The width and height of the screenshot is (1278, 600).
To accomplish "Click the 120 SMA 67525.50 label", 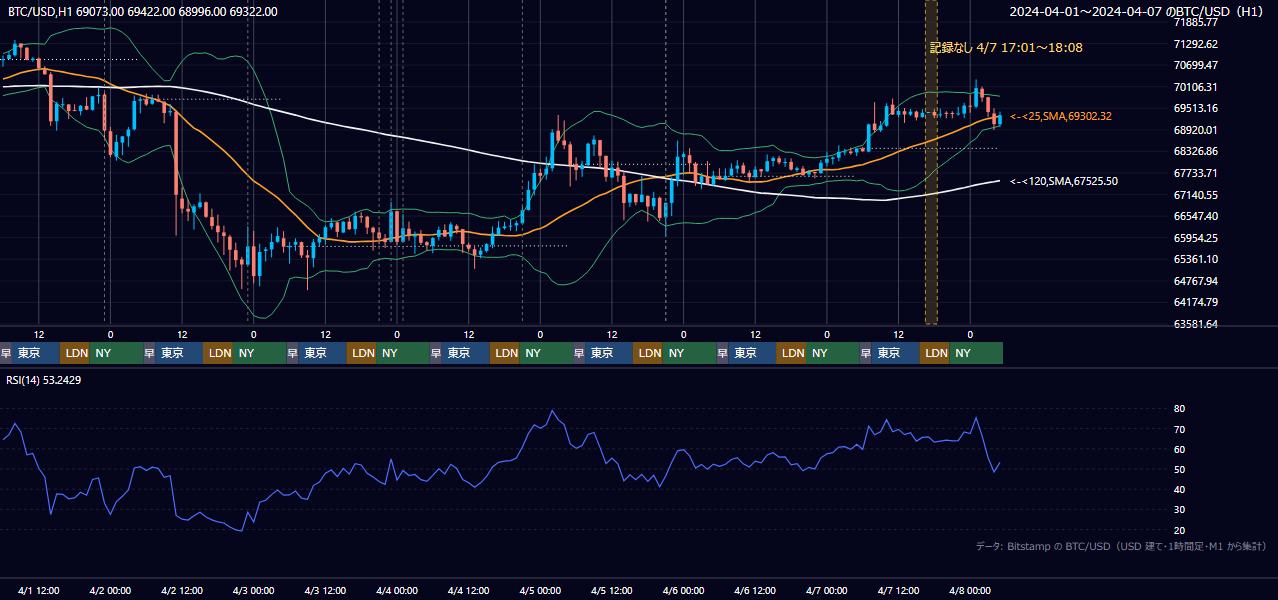I will tap(1063, 181).
